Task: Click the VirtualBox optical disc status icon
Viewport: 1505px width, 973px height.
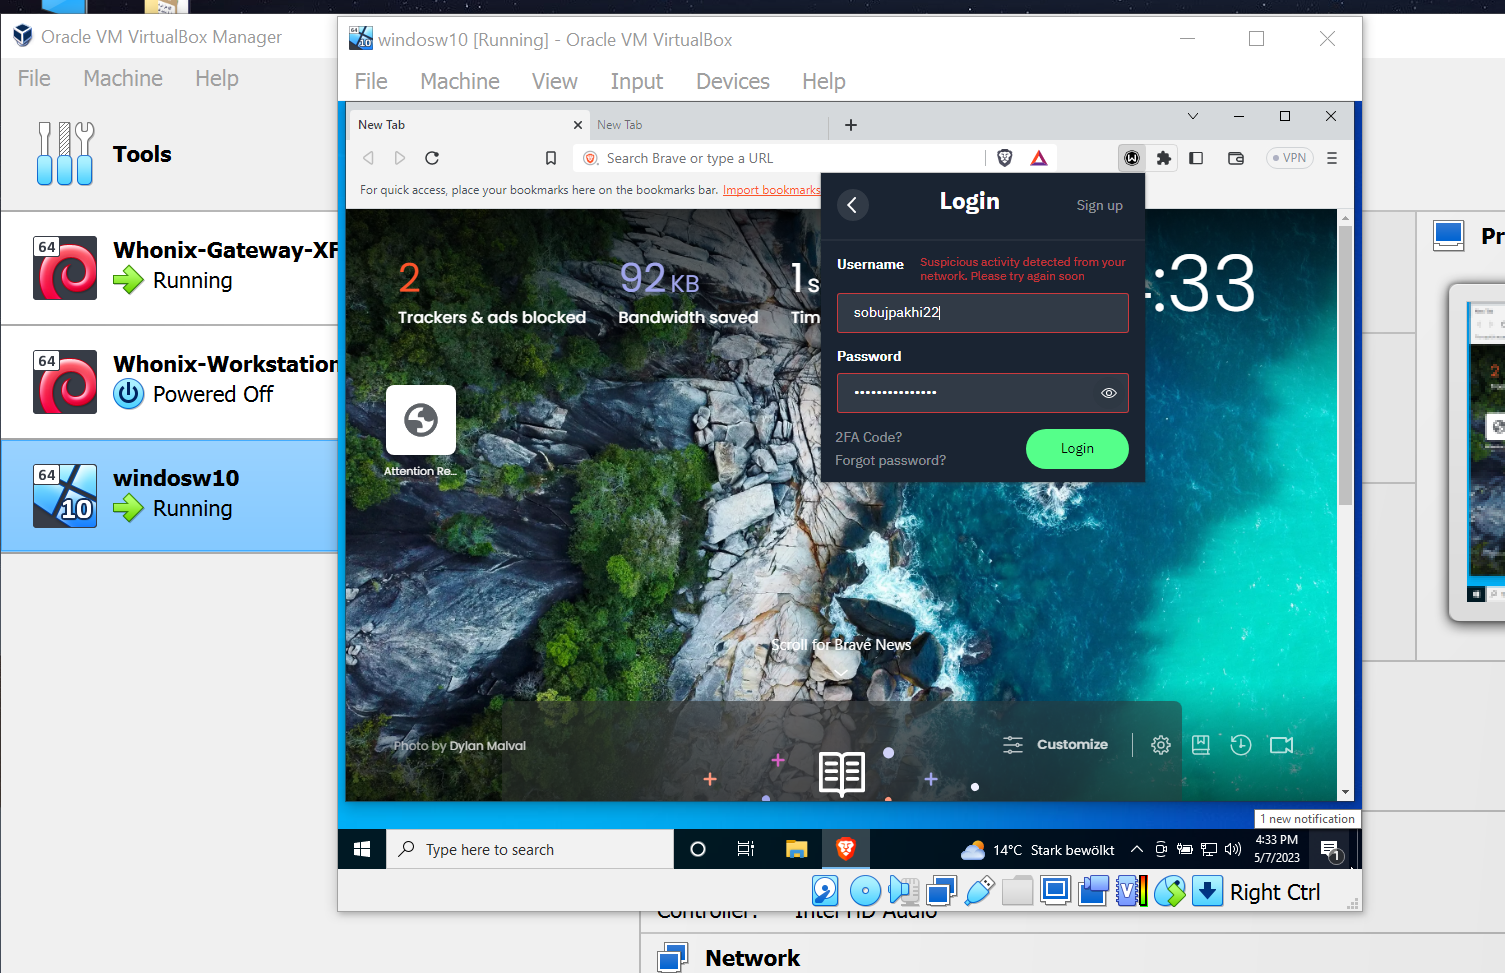Action: (865, 890)
